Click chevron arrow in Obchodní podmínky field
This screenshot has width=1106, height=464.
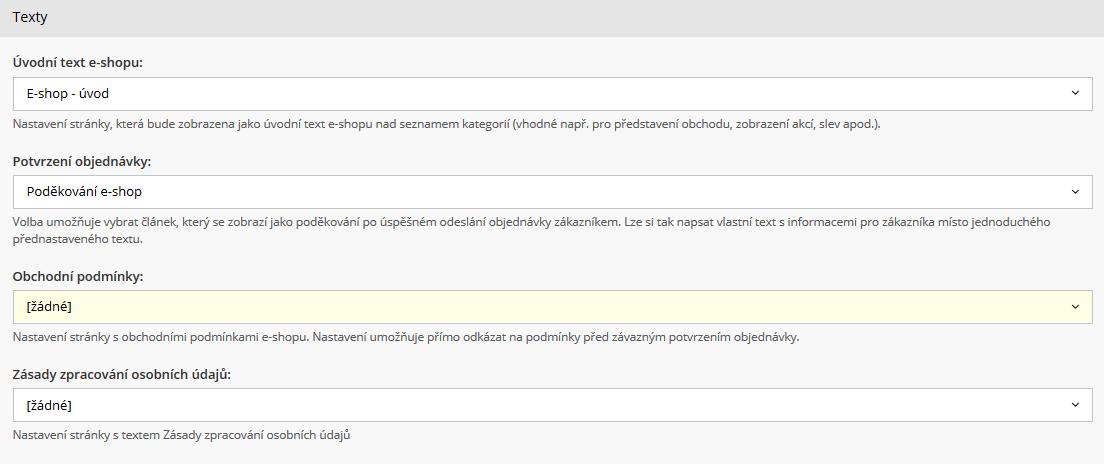tap(1075, 306)
